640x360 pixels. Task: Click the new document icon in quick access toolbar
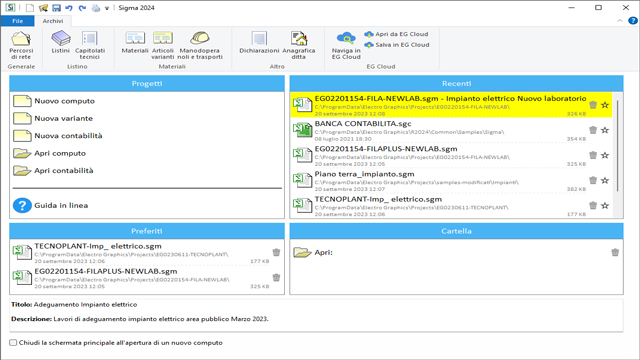pyautogui.click(x=30, y=8)
